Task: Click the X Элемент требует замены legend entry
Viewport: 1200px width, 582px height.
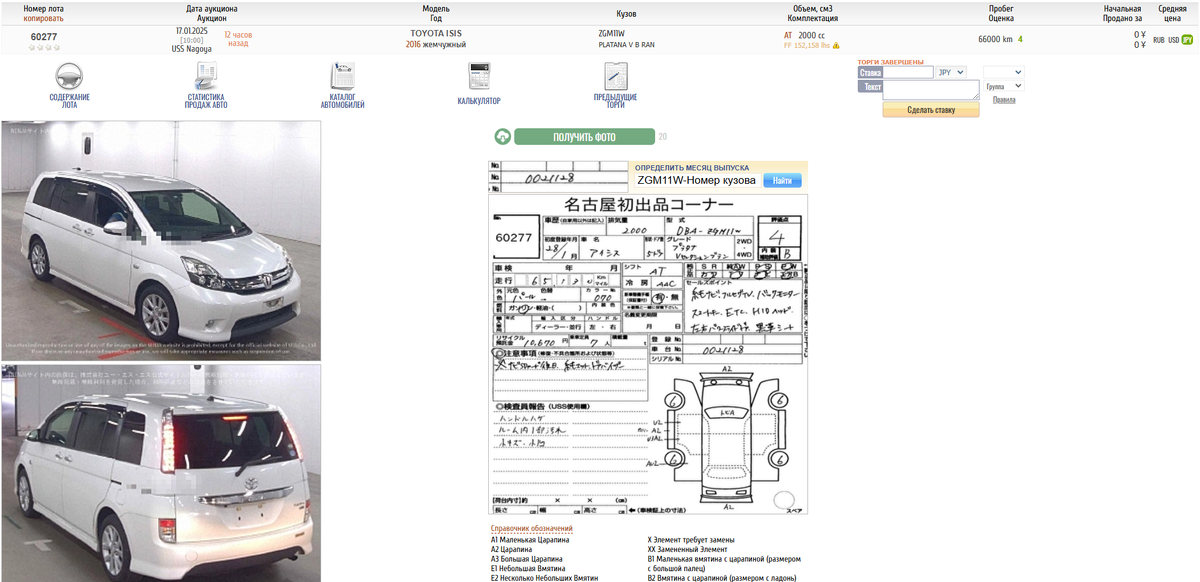Action: [x=691, y=539]
